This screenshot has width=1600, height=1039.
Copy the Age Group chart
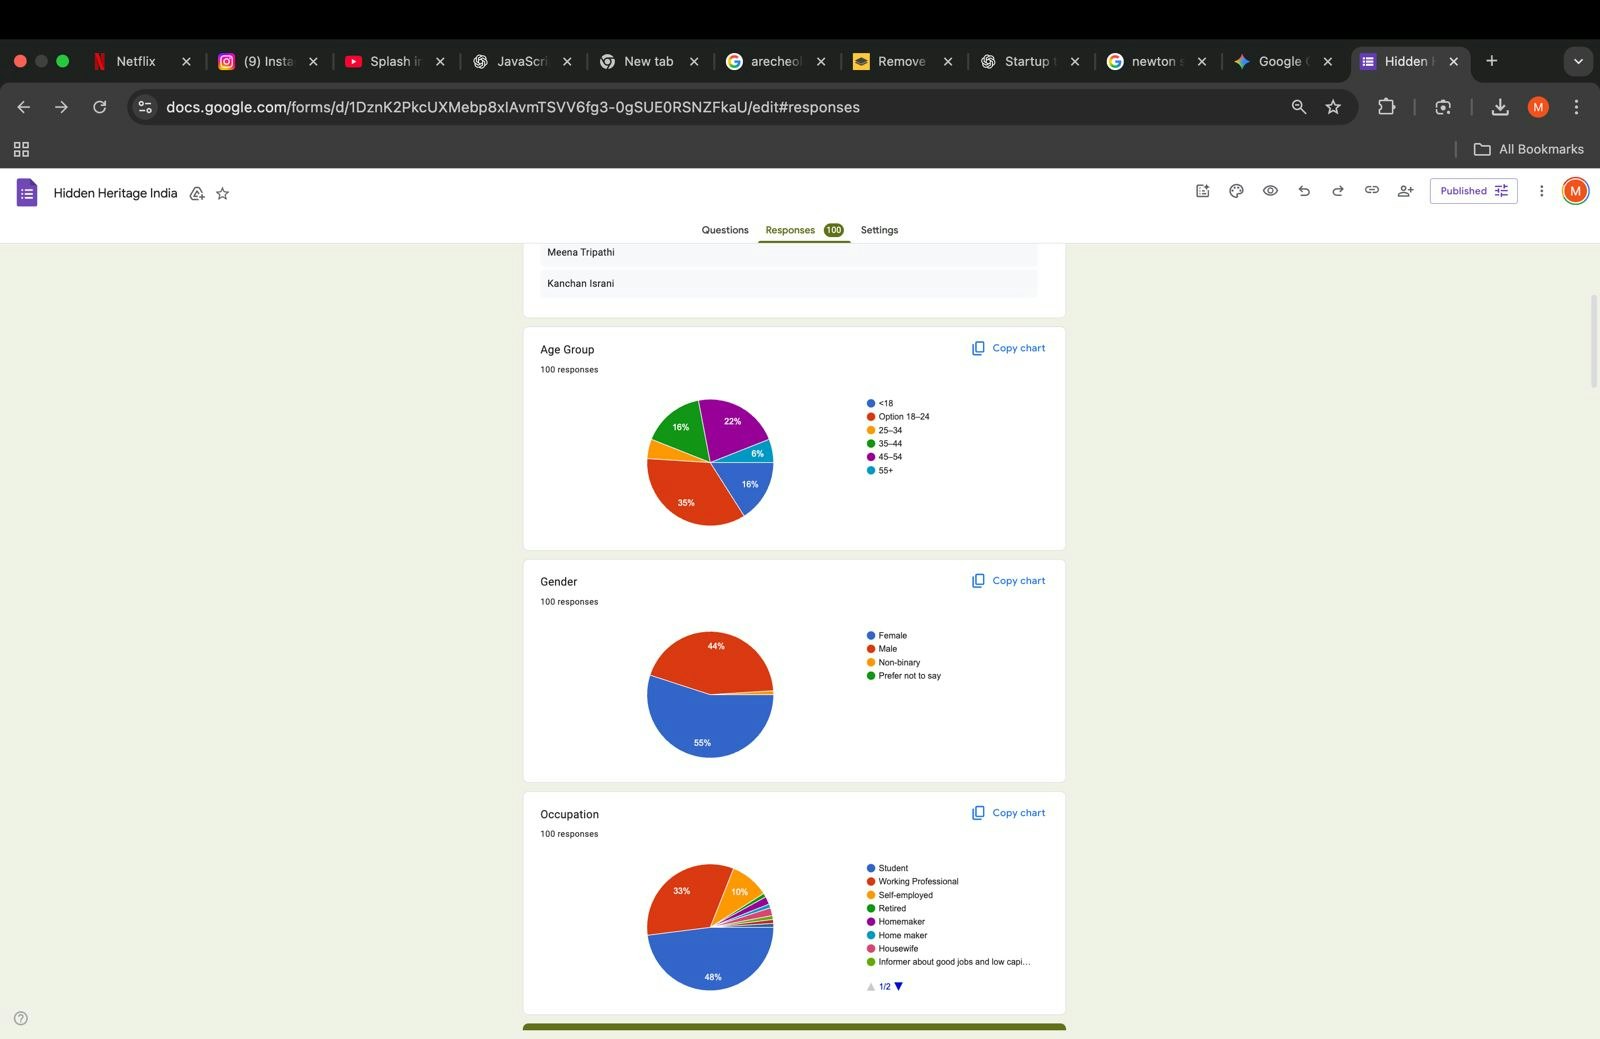click(x=1008, y=348)
